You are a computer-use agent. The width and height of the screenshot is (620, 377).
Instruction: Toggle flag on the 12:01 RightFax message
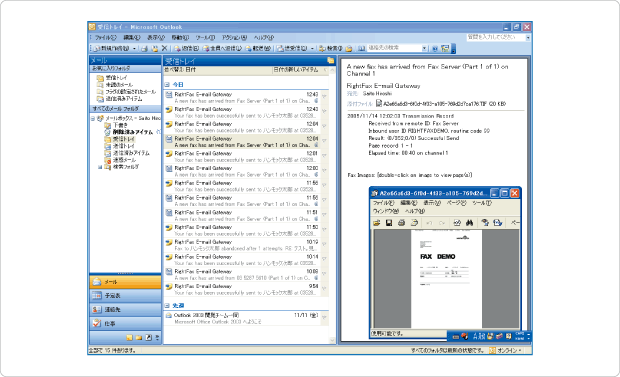(324, 155)
